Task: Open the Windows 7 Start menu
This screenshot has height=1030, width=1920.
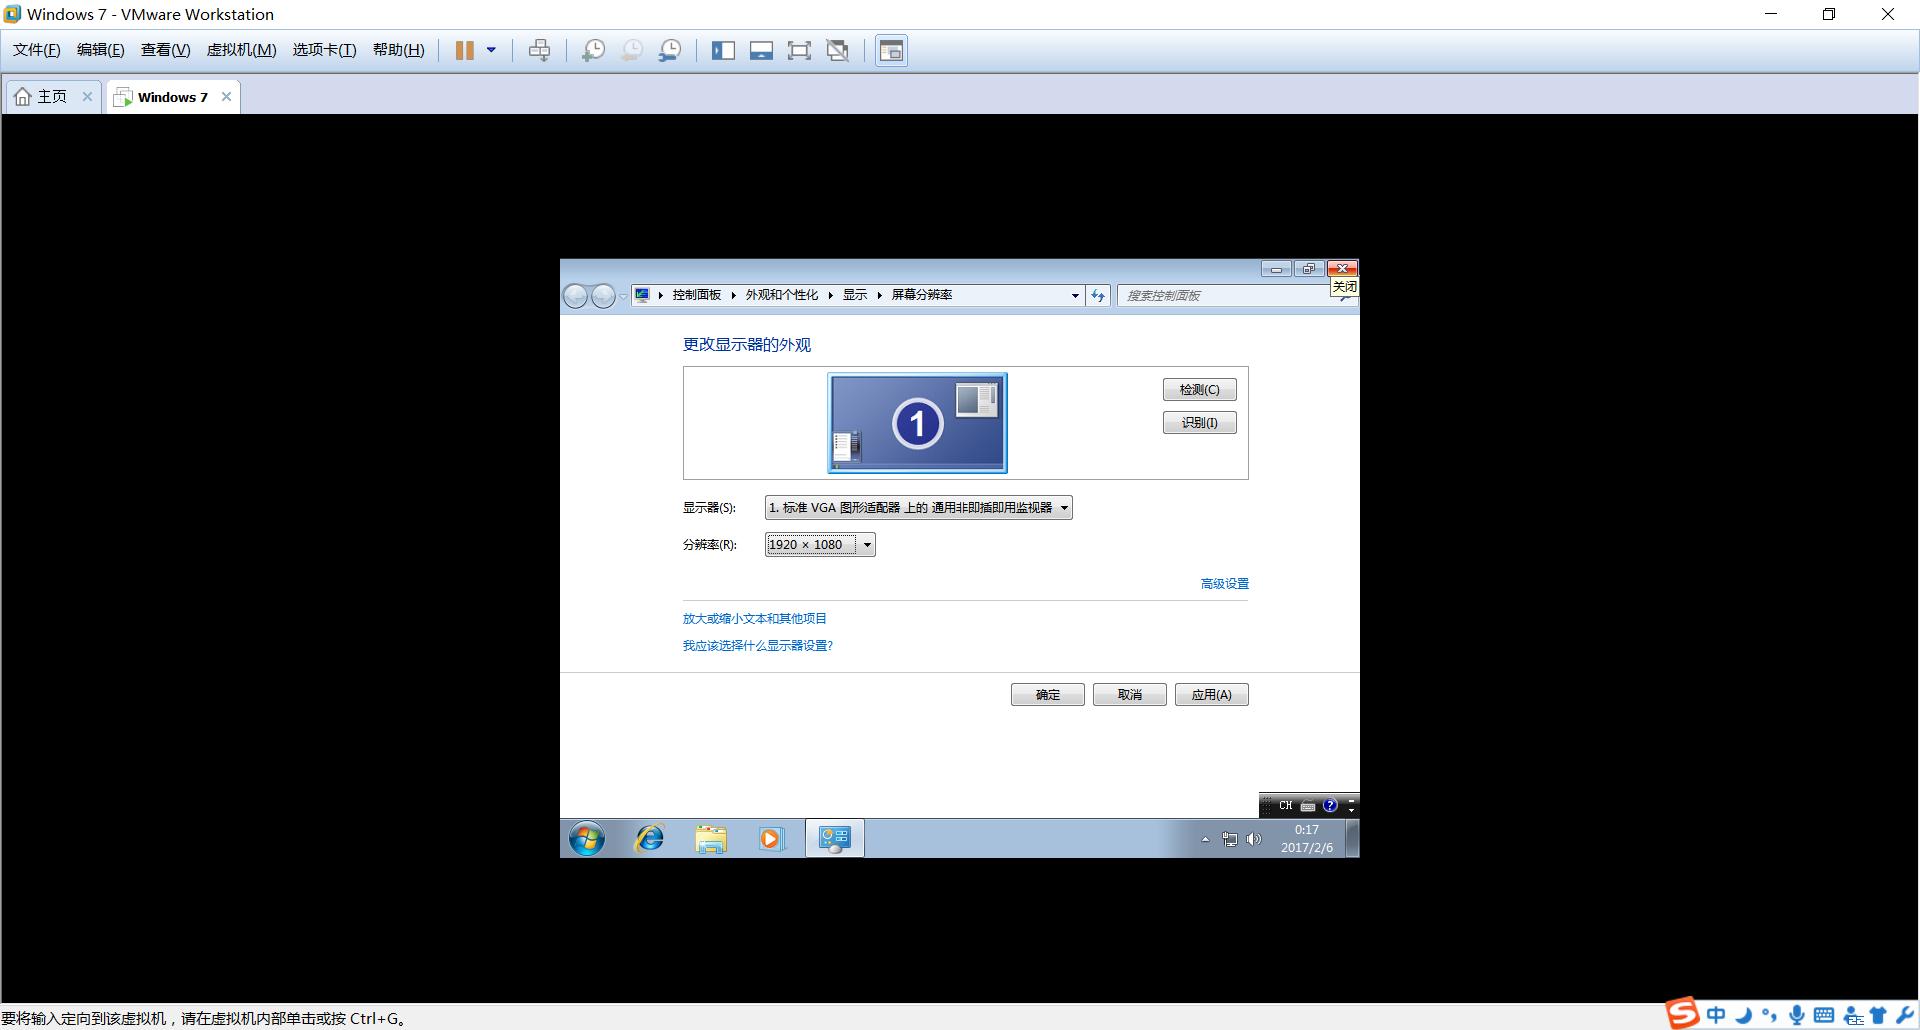Action: pyautogui.click(x=587, y=838)
